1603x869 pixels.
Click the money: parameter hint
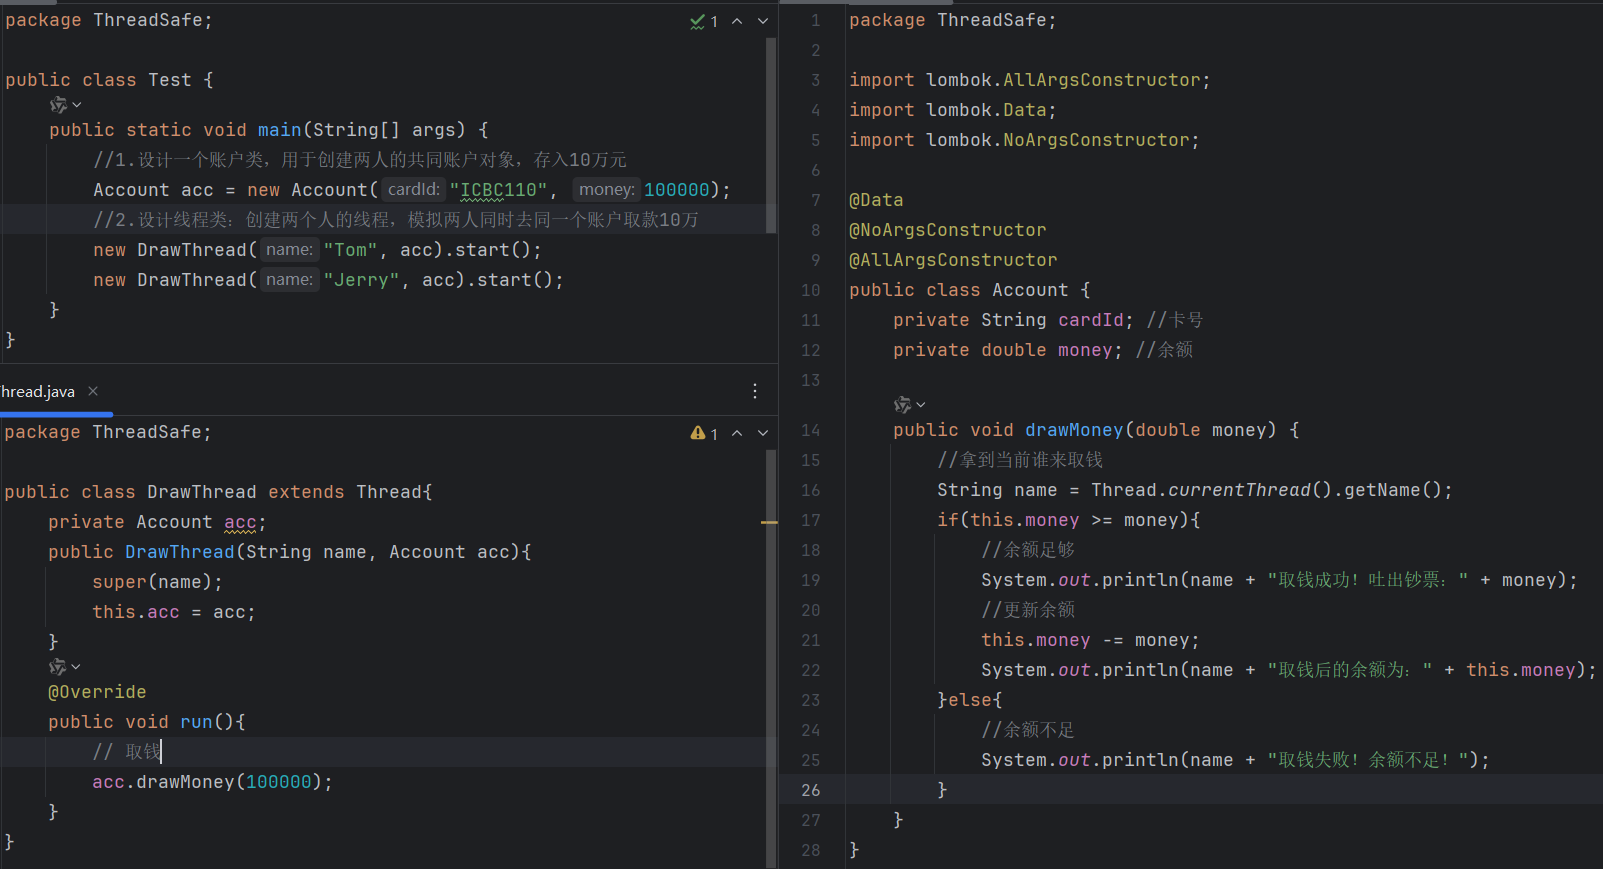tap(606, 189)
